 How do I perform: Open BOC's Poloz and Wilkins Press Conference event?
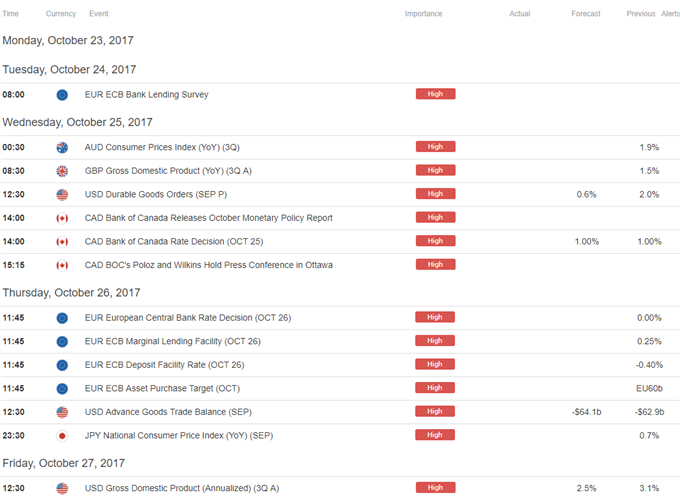point(209,265)
